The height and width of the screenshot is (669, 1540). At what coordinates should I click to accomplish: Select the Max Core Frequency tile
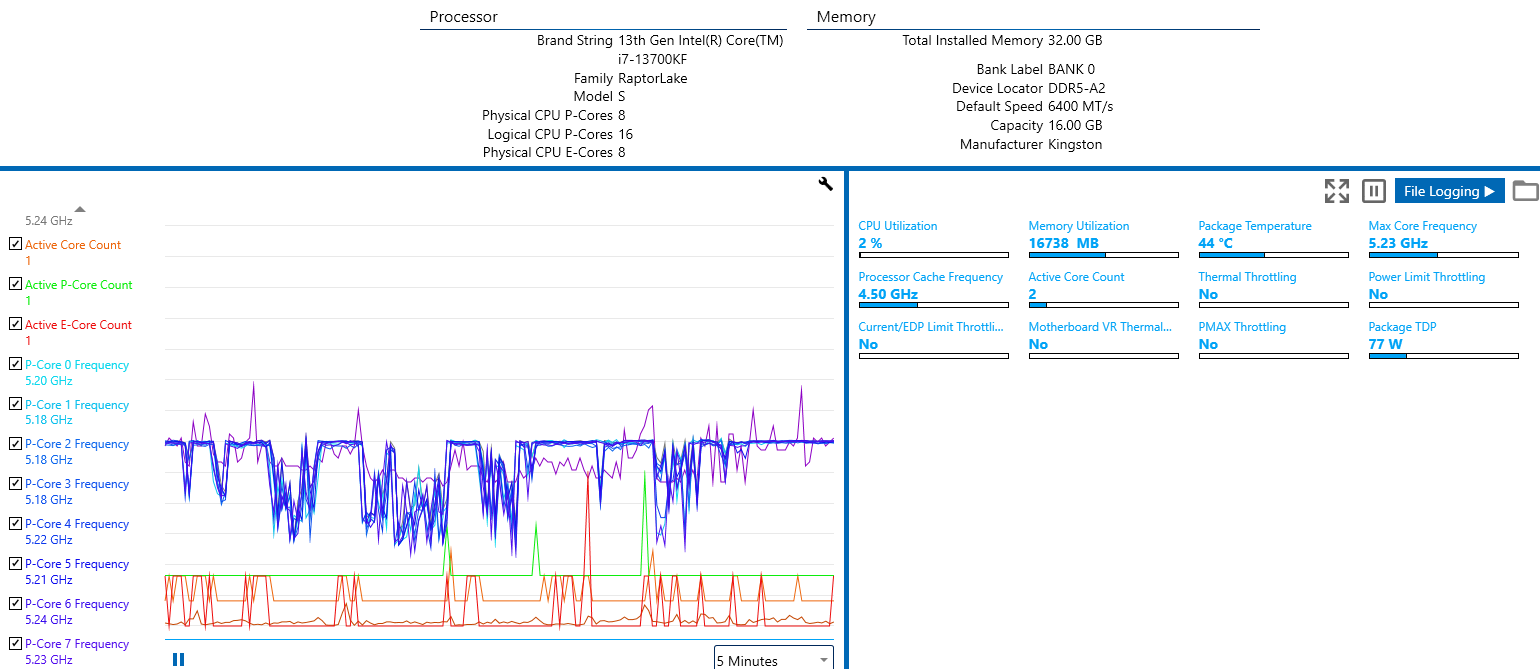pyautogui.click(x=1443, y=239)
